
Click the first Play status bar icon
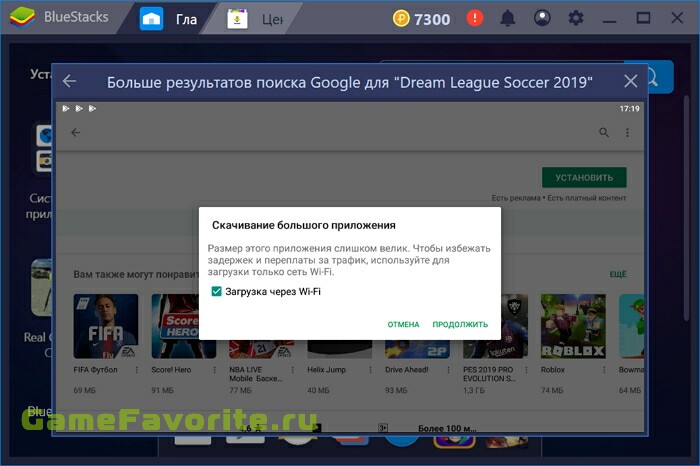pyautogui.click(x=66, y=108)
